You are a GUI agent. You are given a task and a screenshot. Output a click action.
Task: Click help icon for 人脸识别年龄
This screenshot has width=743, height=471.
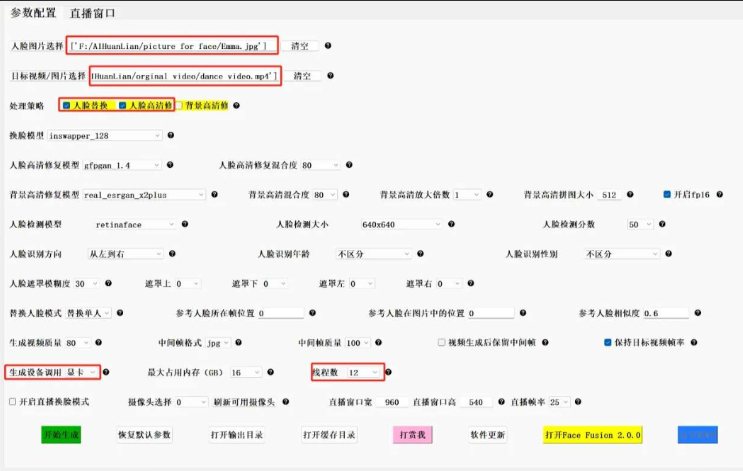pos(420,254)
